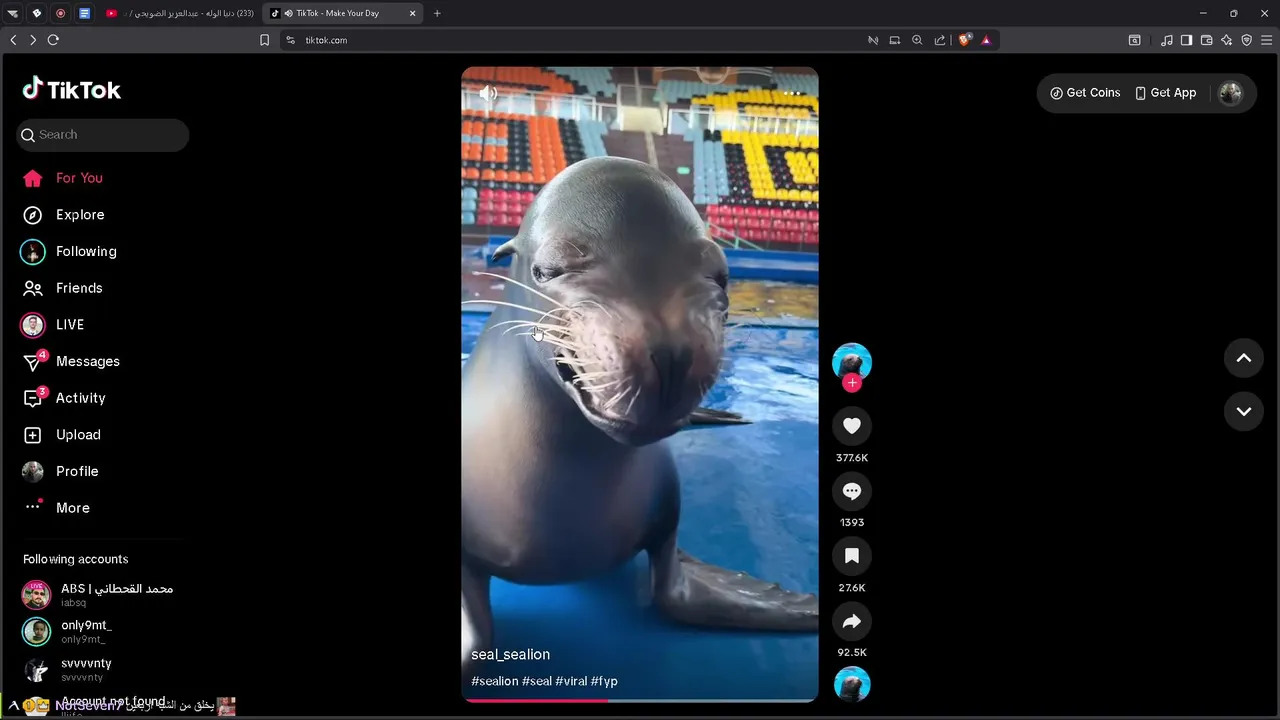This screenshot has width=1280, height=720.
Task: Click the Get App button
Action: coord(1165,93)
